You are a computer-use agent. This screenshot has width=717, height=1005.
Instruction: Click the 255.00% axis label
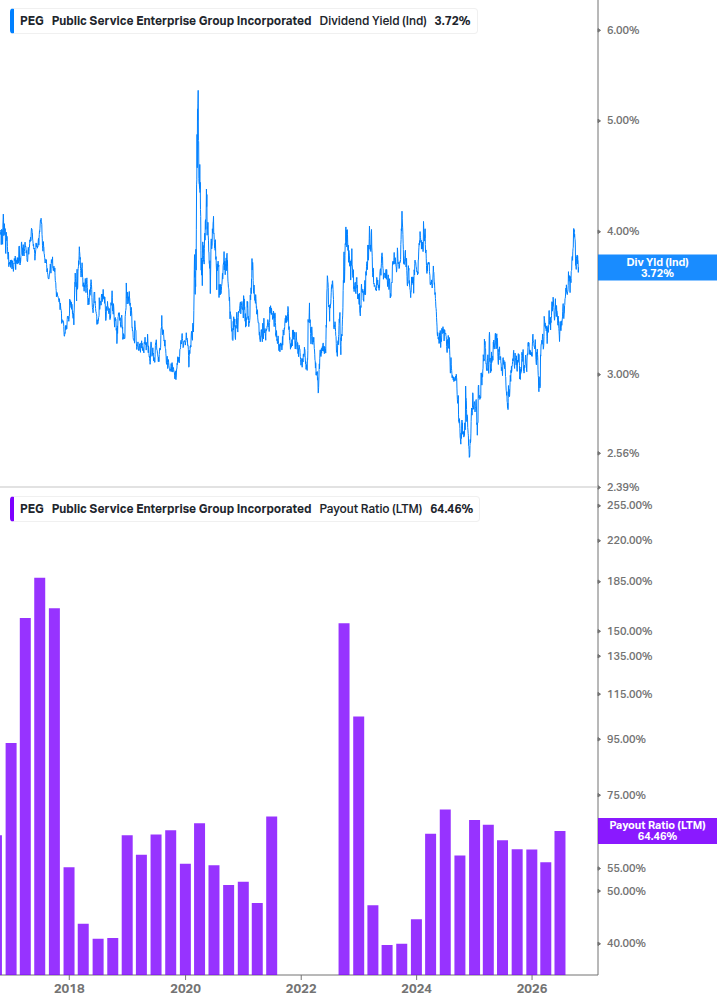(x=629, y=505)
